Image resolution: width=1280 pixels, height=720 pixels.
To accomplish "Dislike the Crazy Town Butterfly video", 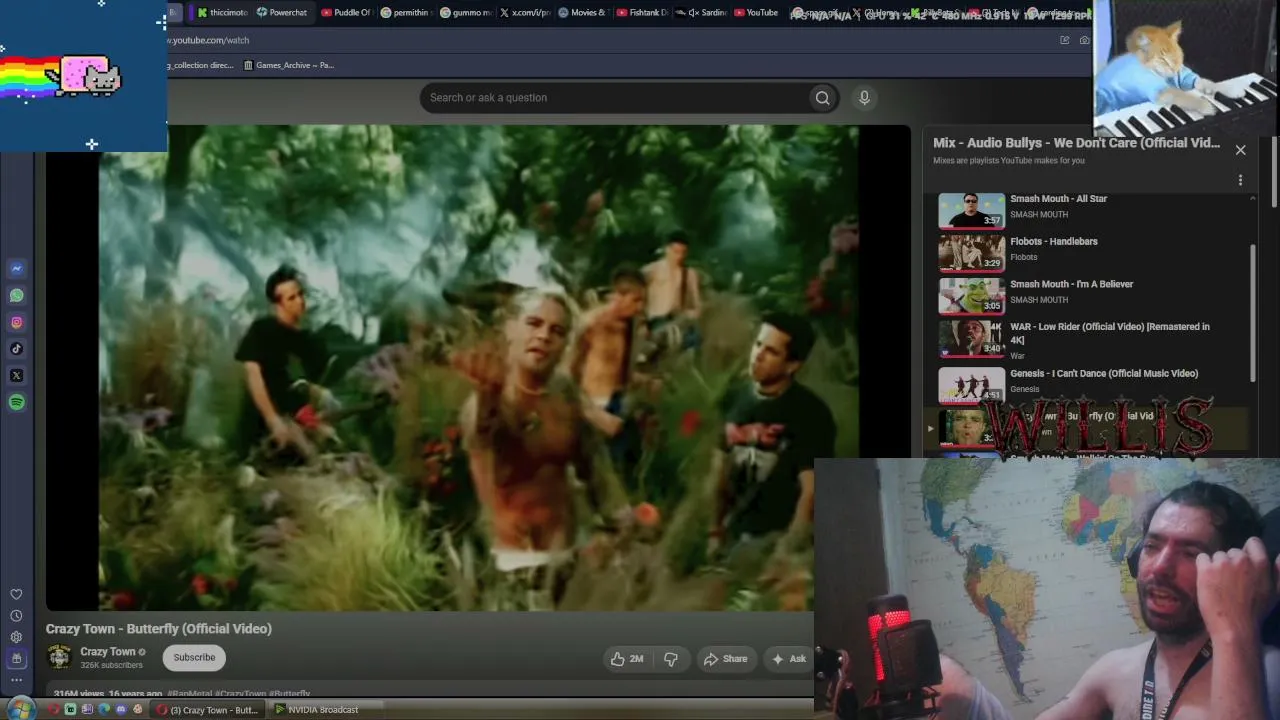I will point(671,659).
